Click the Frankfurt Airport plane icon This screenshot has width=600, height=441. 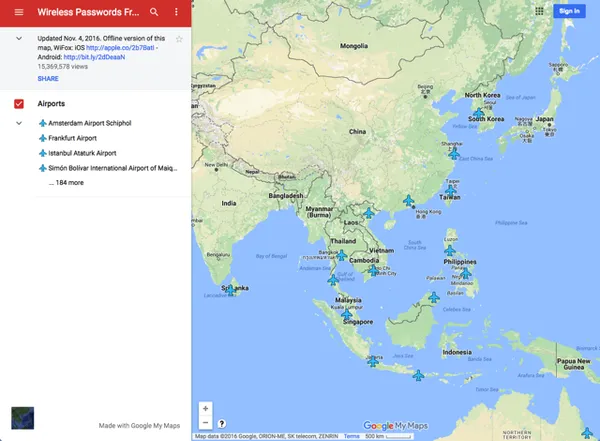(43, 138)
